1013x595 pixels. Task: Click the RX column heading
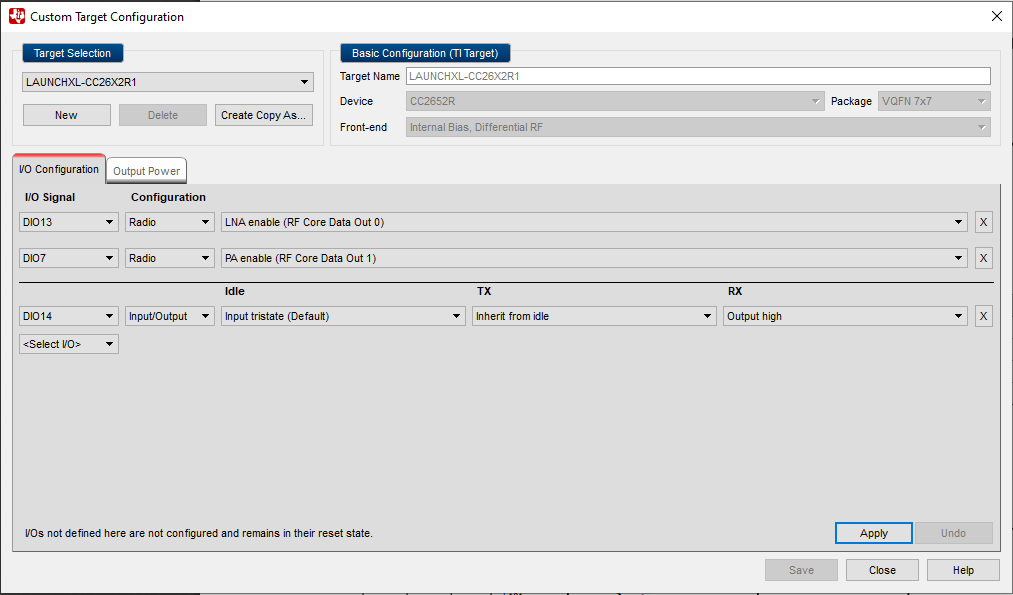point(735,291)
